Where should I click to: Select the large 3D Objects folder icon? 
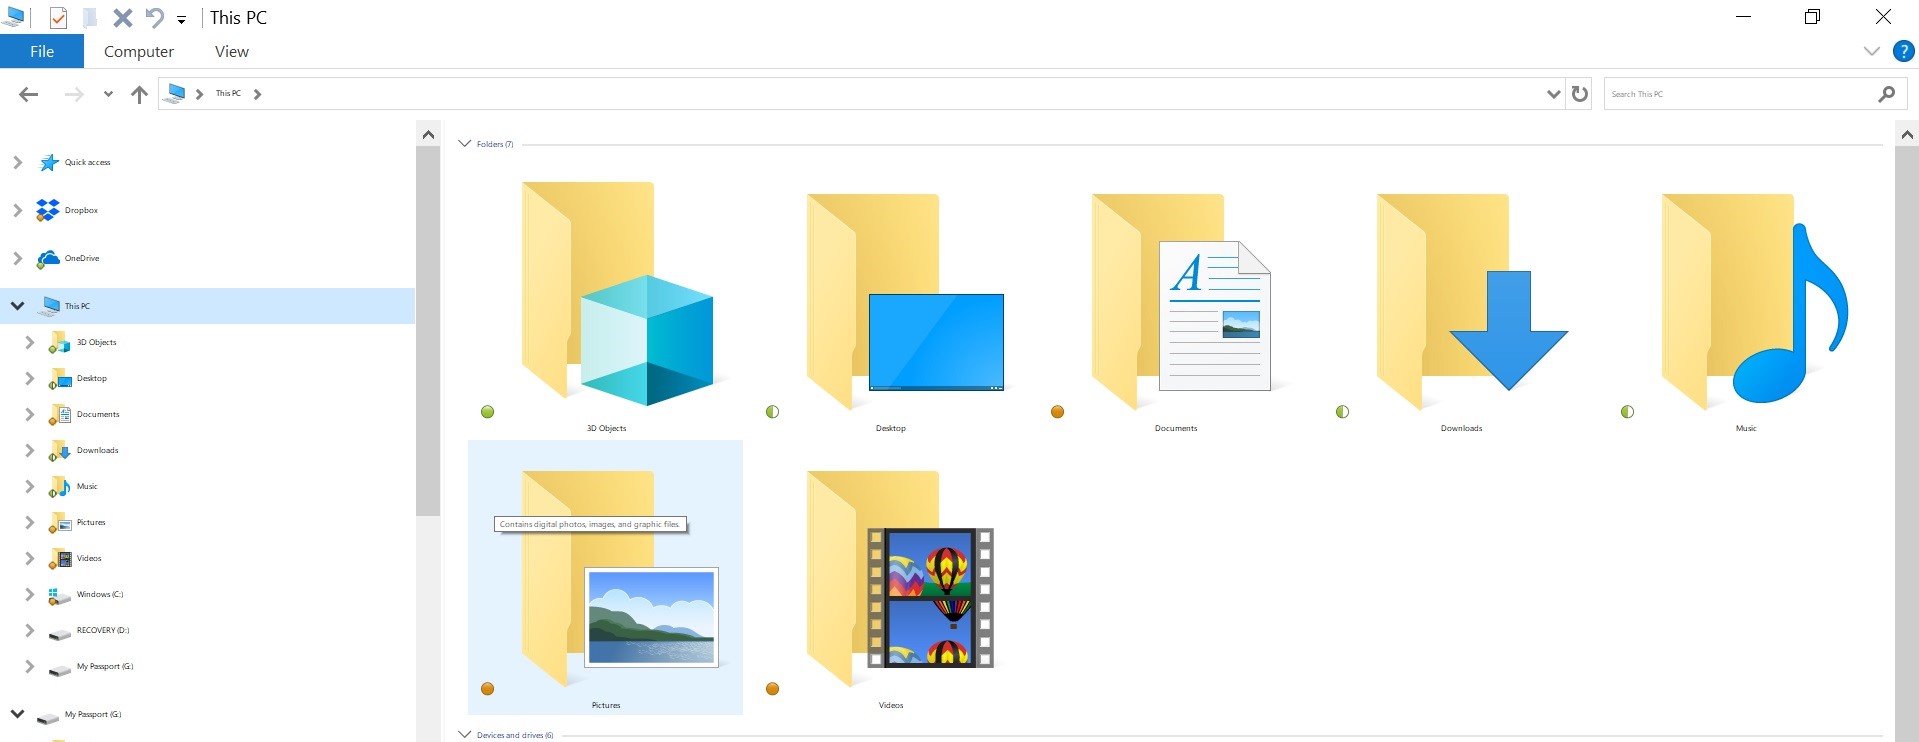click(616, 295)
